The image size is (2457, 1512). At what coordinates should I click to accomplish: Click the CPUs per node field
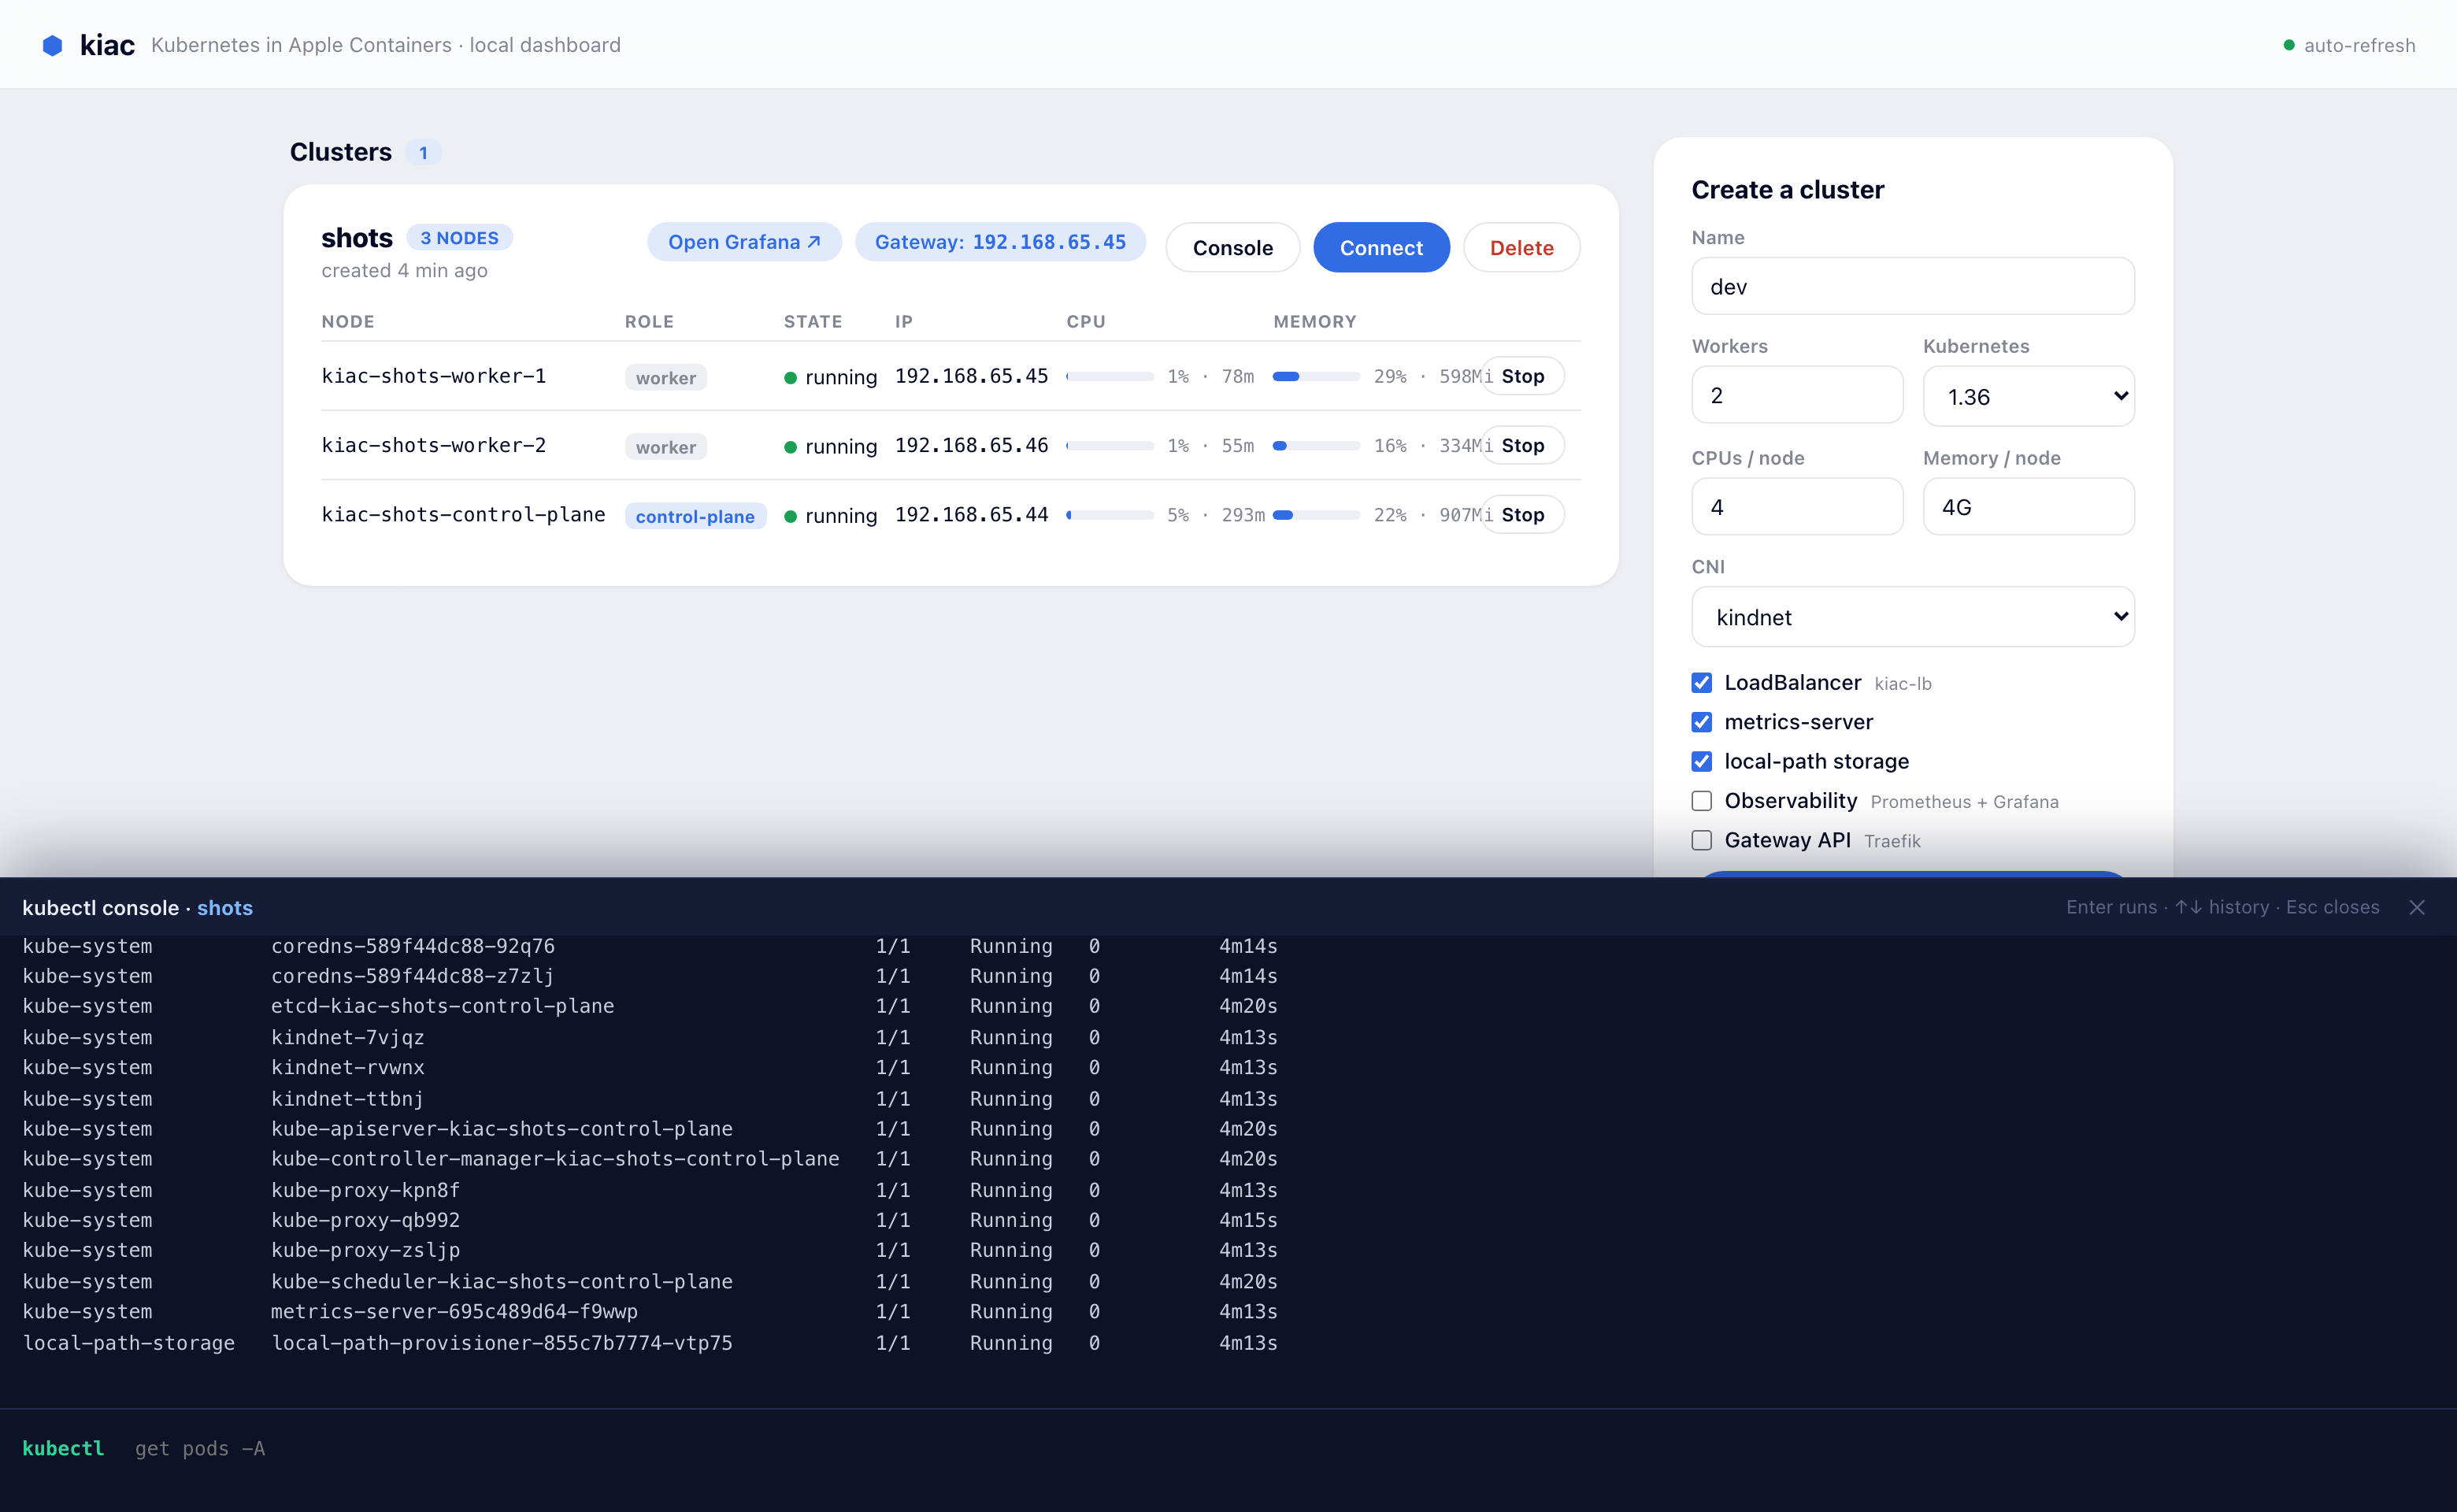tap(1797, 507)
